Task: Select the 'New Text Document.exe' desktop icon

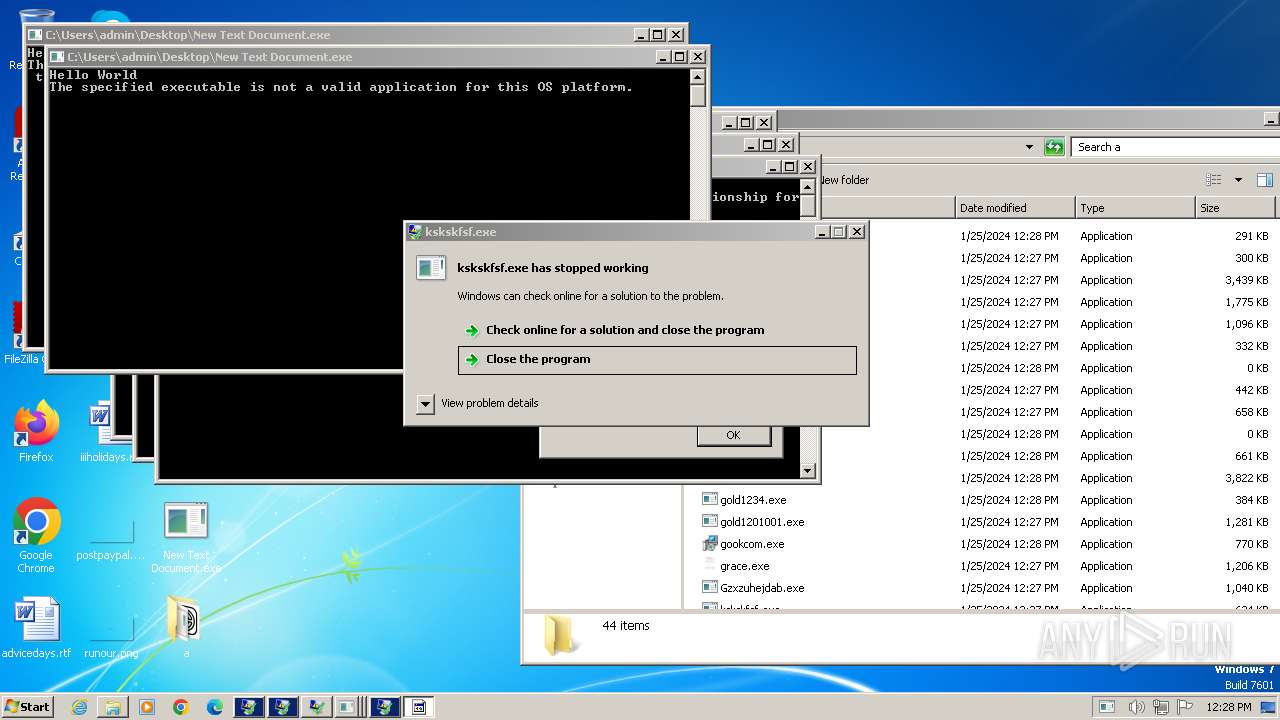Action: [186, 537]
